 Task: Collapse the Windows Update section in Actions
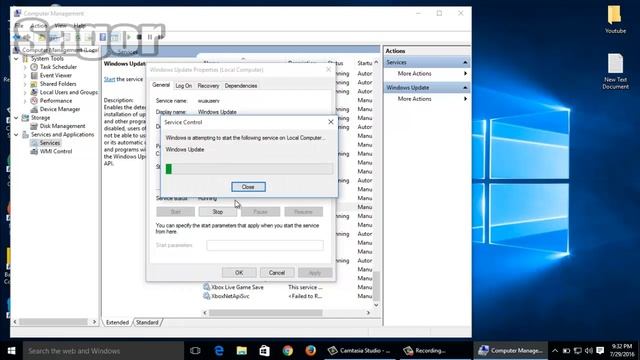(465, 88)
